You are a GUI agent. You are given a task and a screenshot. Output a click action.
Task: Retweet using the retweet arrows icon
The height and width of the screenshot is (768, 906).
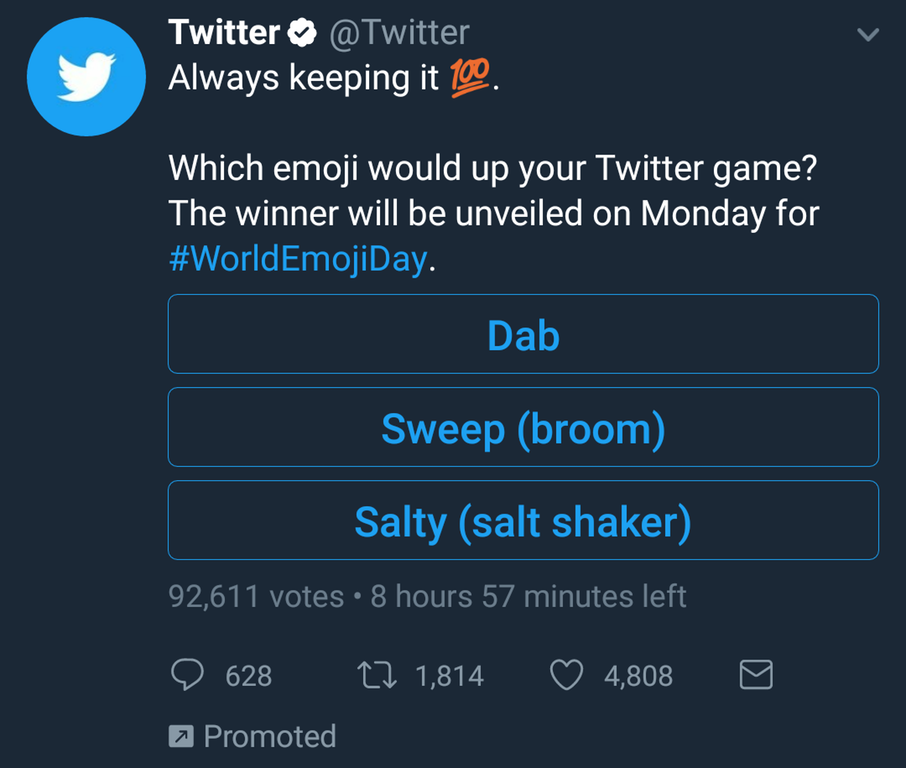point(377,676)
